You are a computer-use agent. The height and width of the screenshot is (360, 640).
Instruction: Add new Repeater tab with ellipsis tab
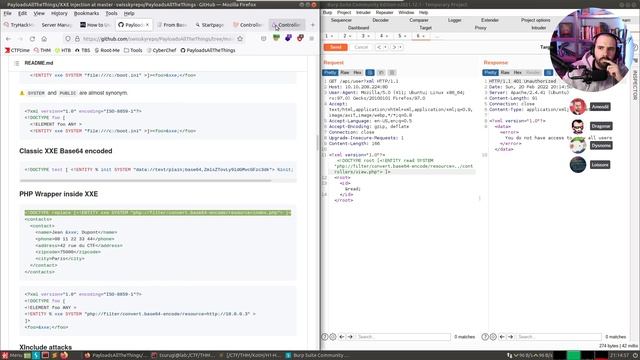[436, 36]
